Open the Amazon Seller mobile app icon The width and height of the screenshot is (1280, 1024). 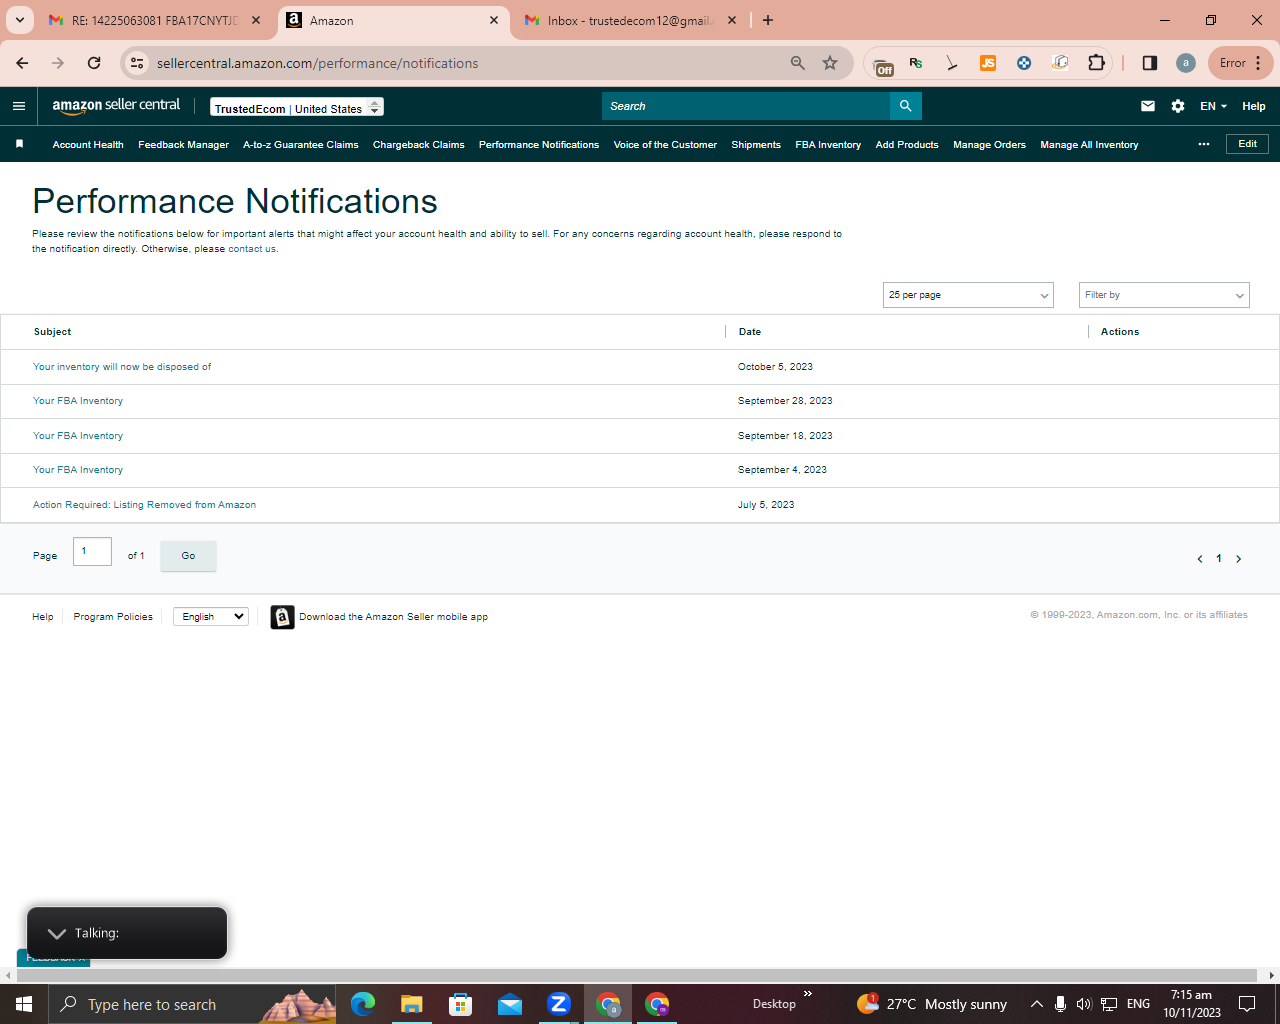(x=283, y=617)
